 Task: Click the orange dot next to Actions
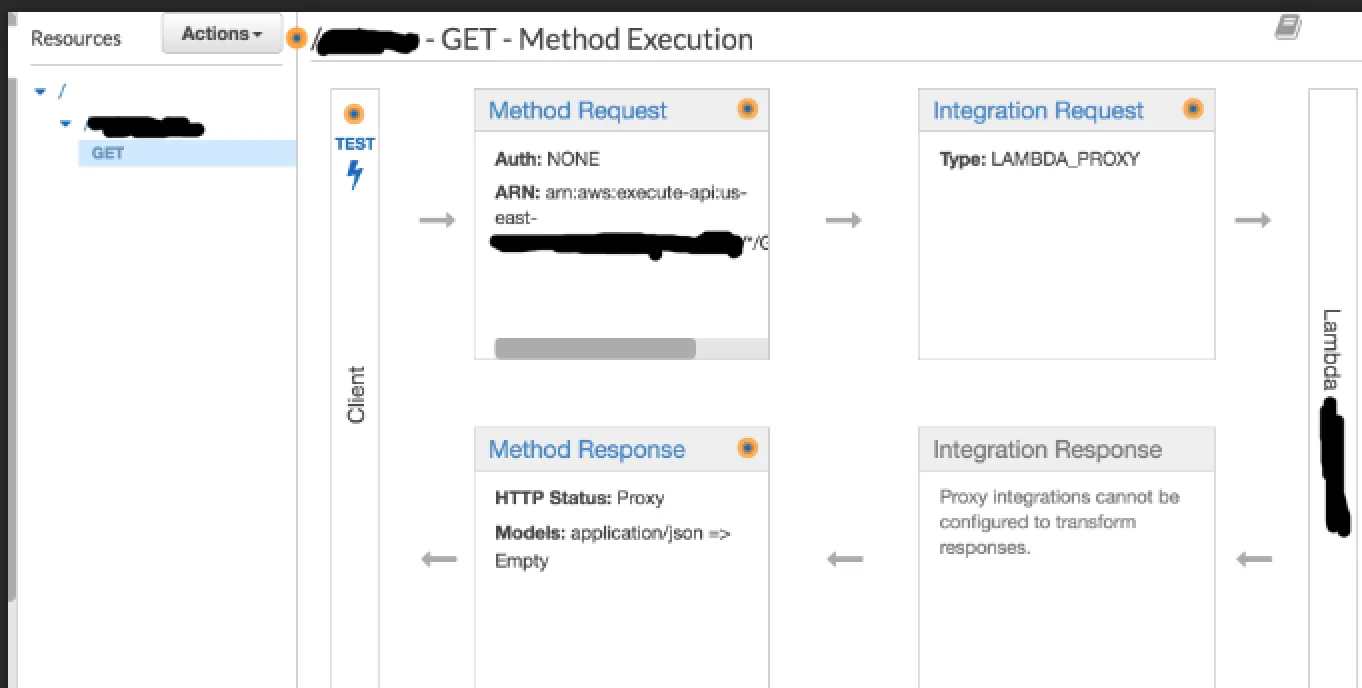[x=296, y=38]
